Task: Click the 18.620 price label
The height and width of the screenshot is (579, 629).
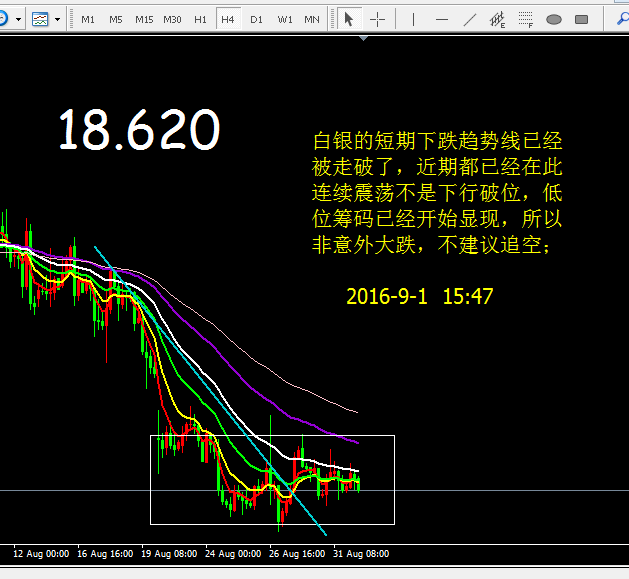Action: (139, 130)
